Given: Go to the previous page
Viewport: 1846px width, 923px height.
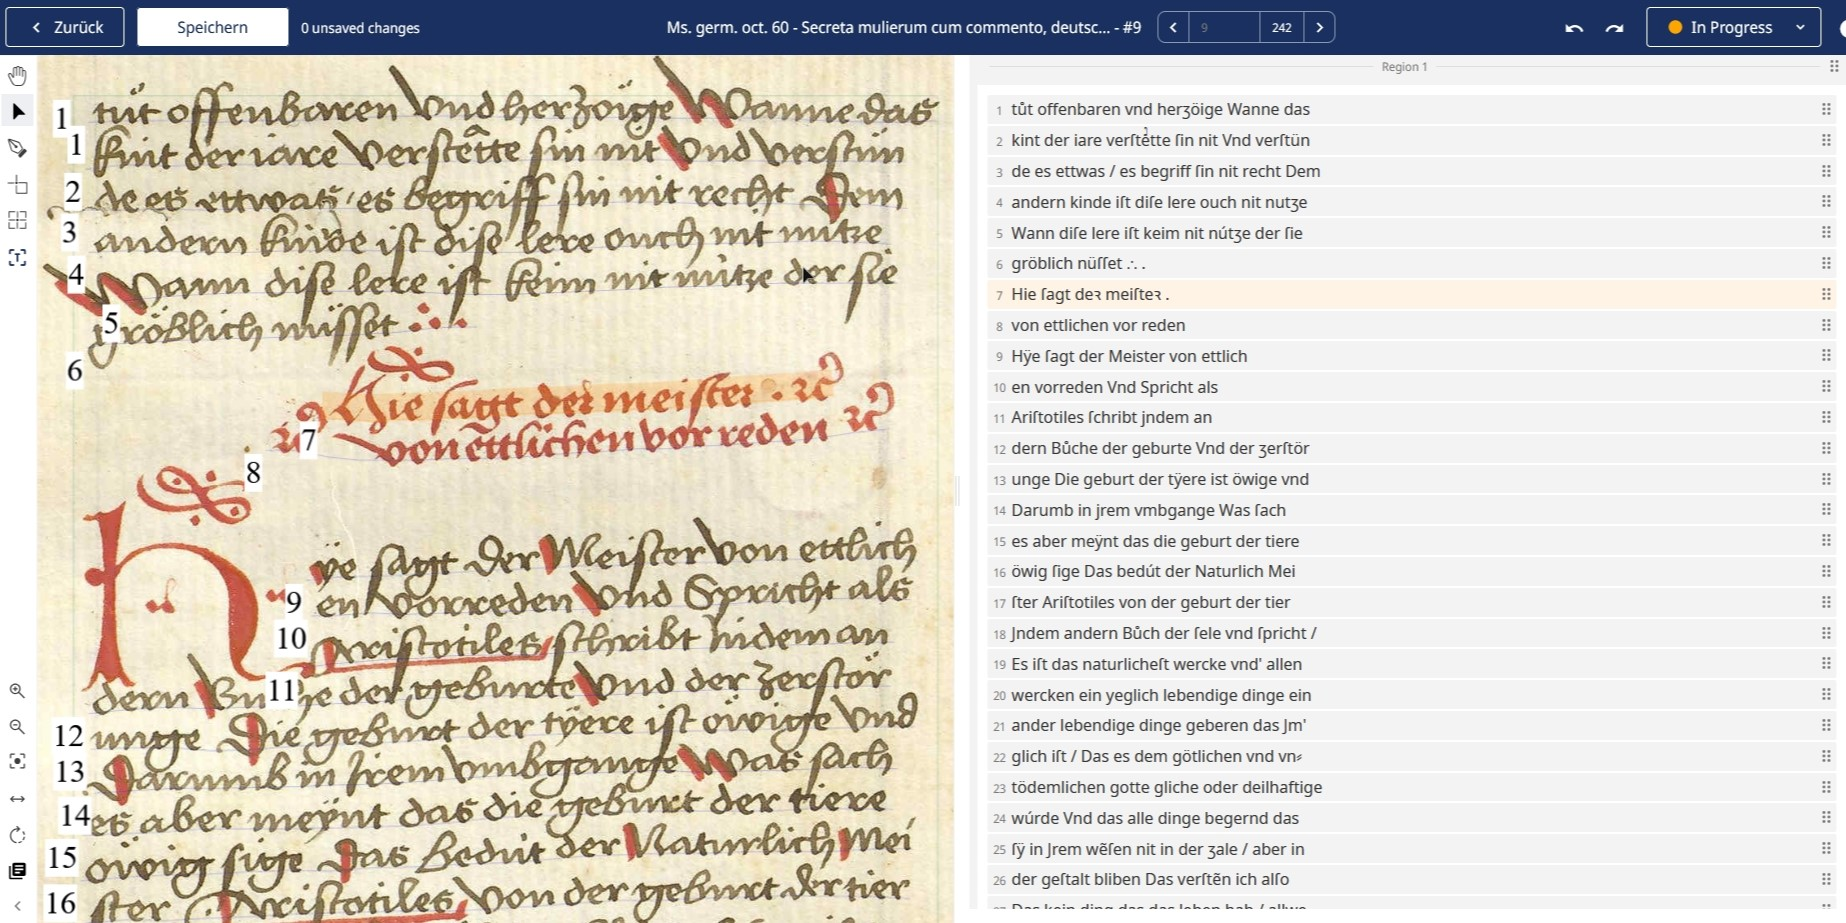Looking at the screenshot, I should point(1172,27).
